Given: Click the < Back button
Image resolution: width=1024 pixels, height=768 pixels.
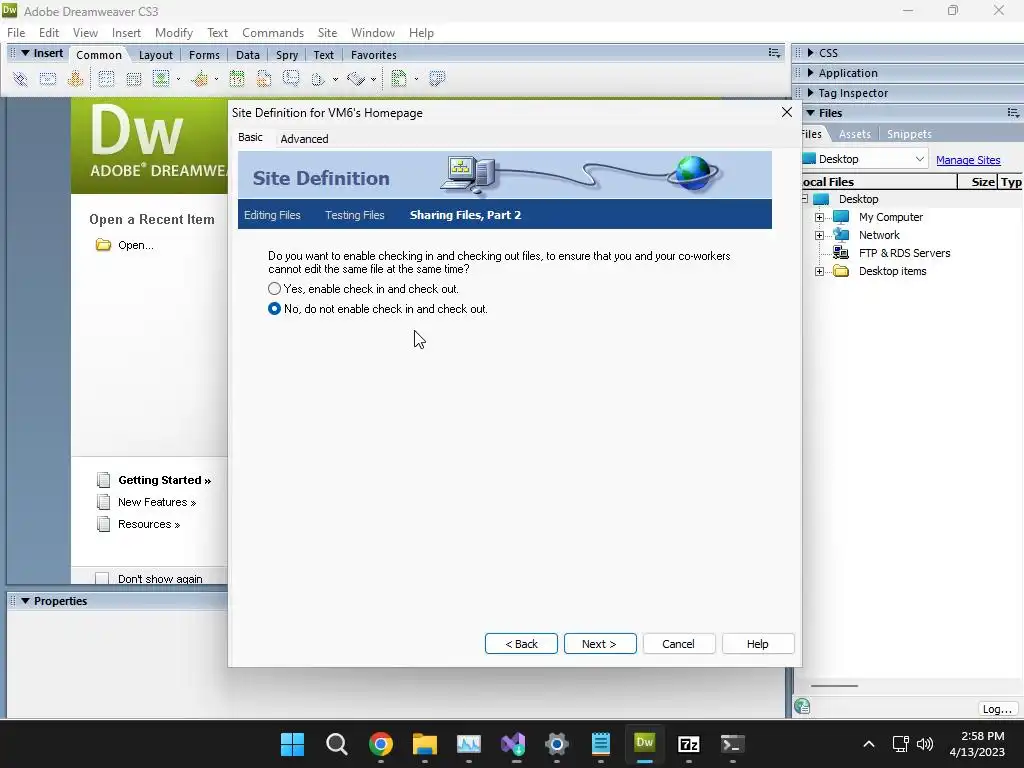Looking at the screenshot, I should [x=521, y=643].
